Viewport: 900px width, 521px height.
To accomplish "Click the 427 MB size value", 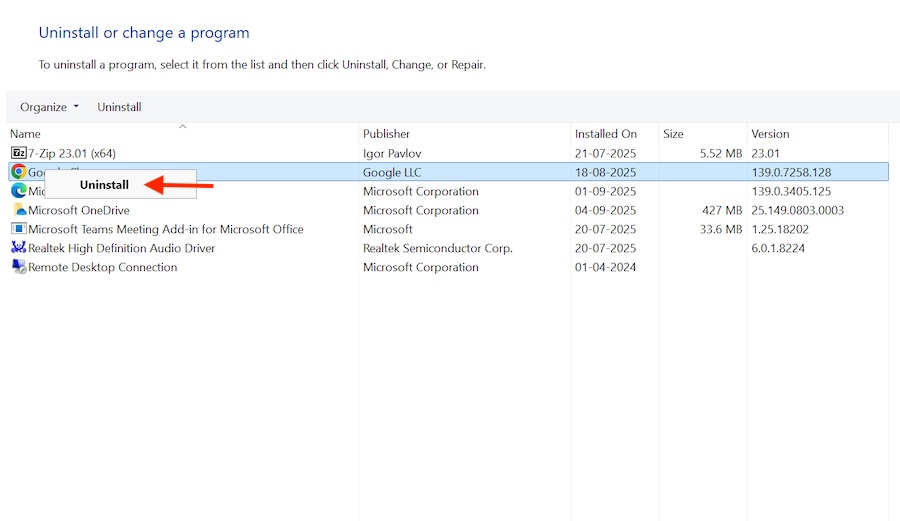I will (722, 210).
